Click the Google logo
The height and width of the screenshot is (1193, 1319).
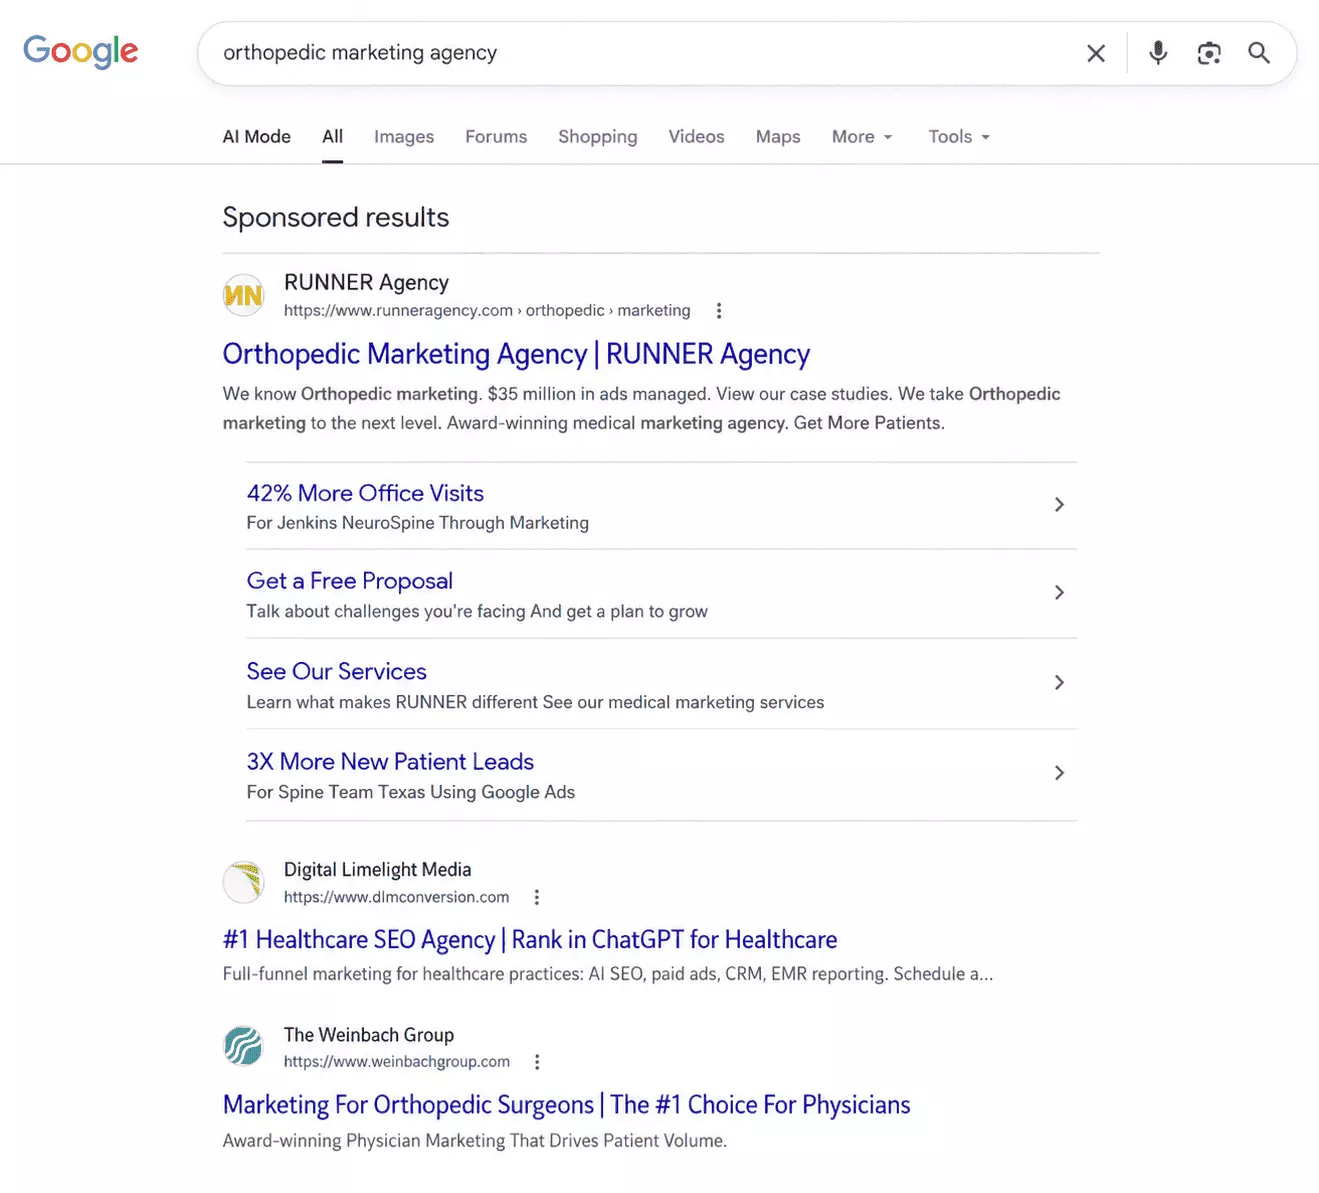(81, 52)
